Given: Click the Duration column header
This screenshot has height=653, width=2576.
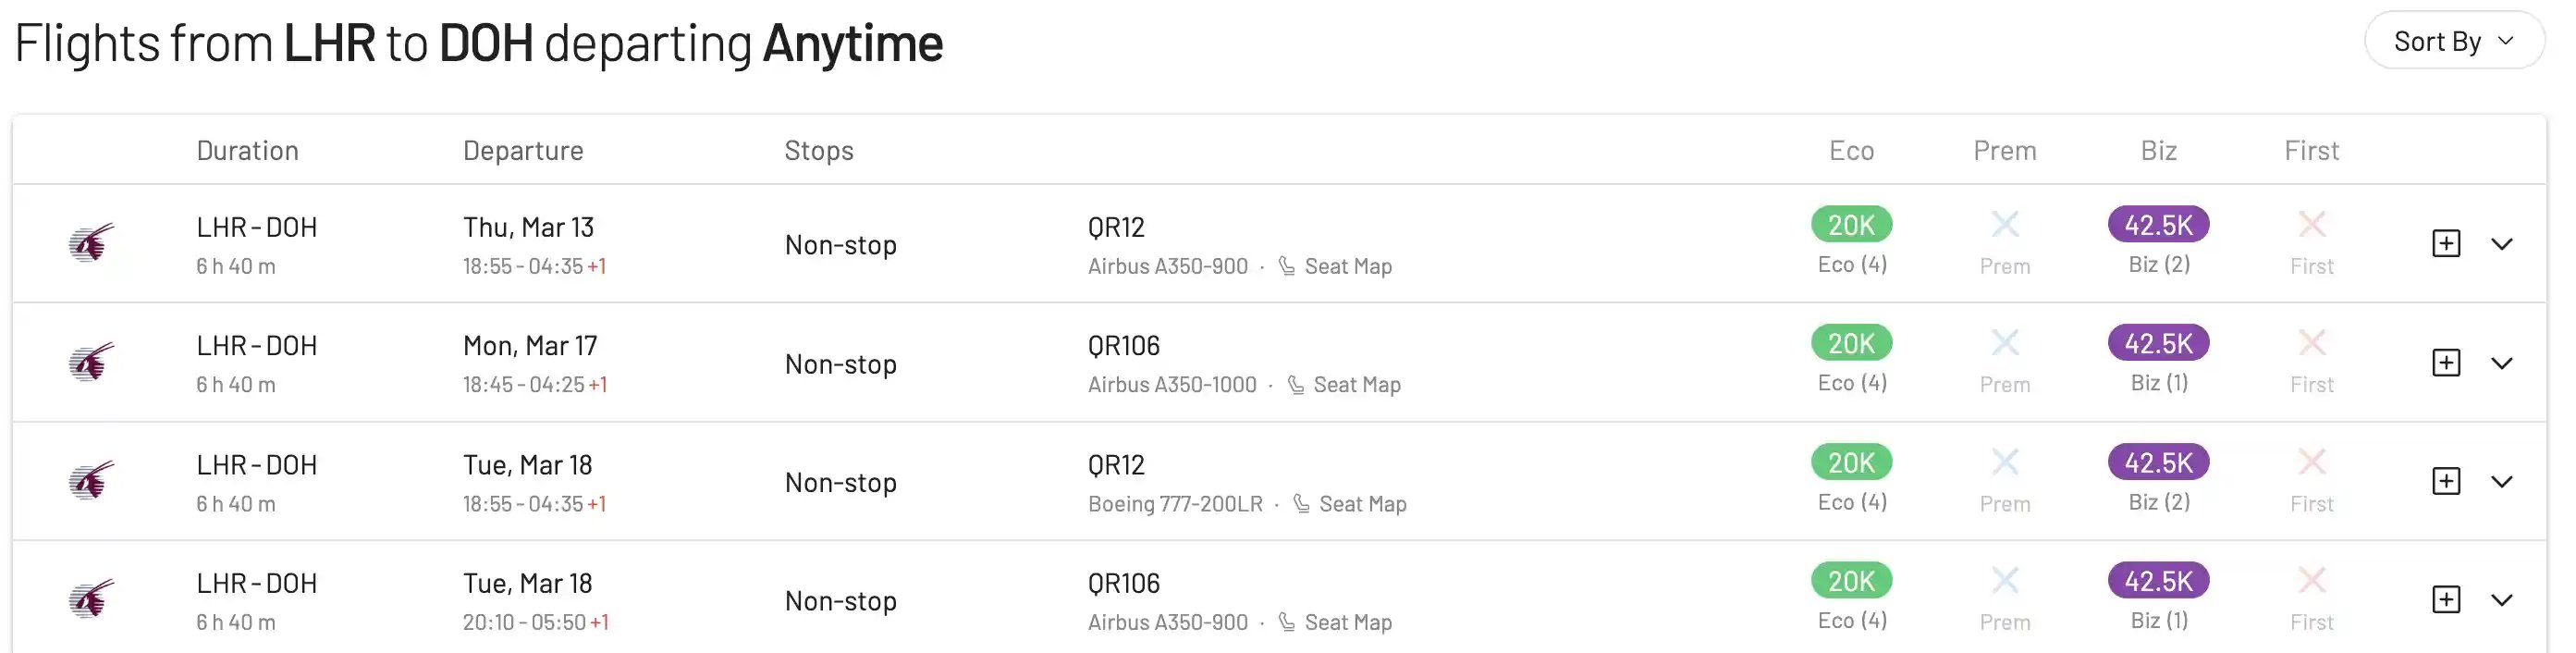Looking at the screenshot, I should tap(247, 150).
